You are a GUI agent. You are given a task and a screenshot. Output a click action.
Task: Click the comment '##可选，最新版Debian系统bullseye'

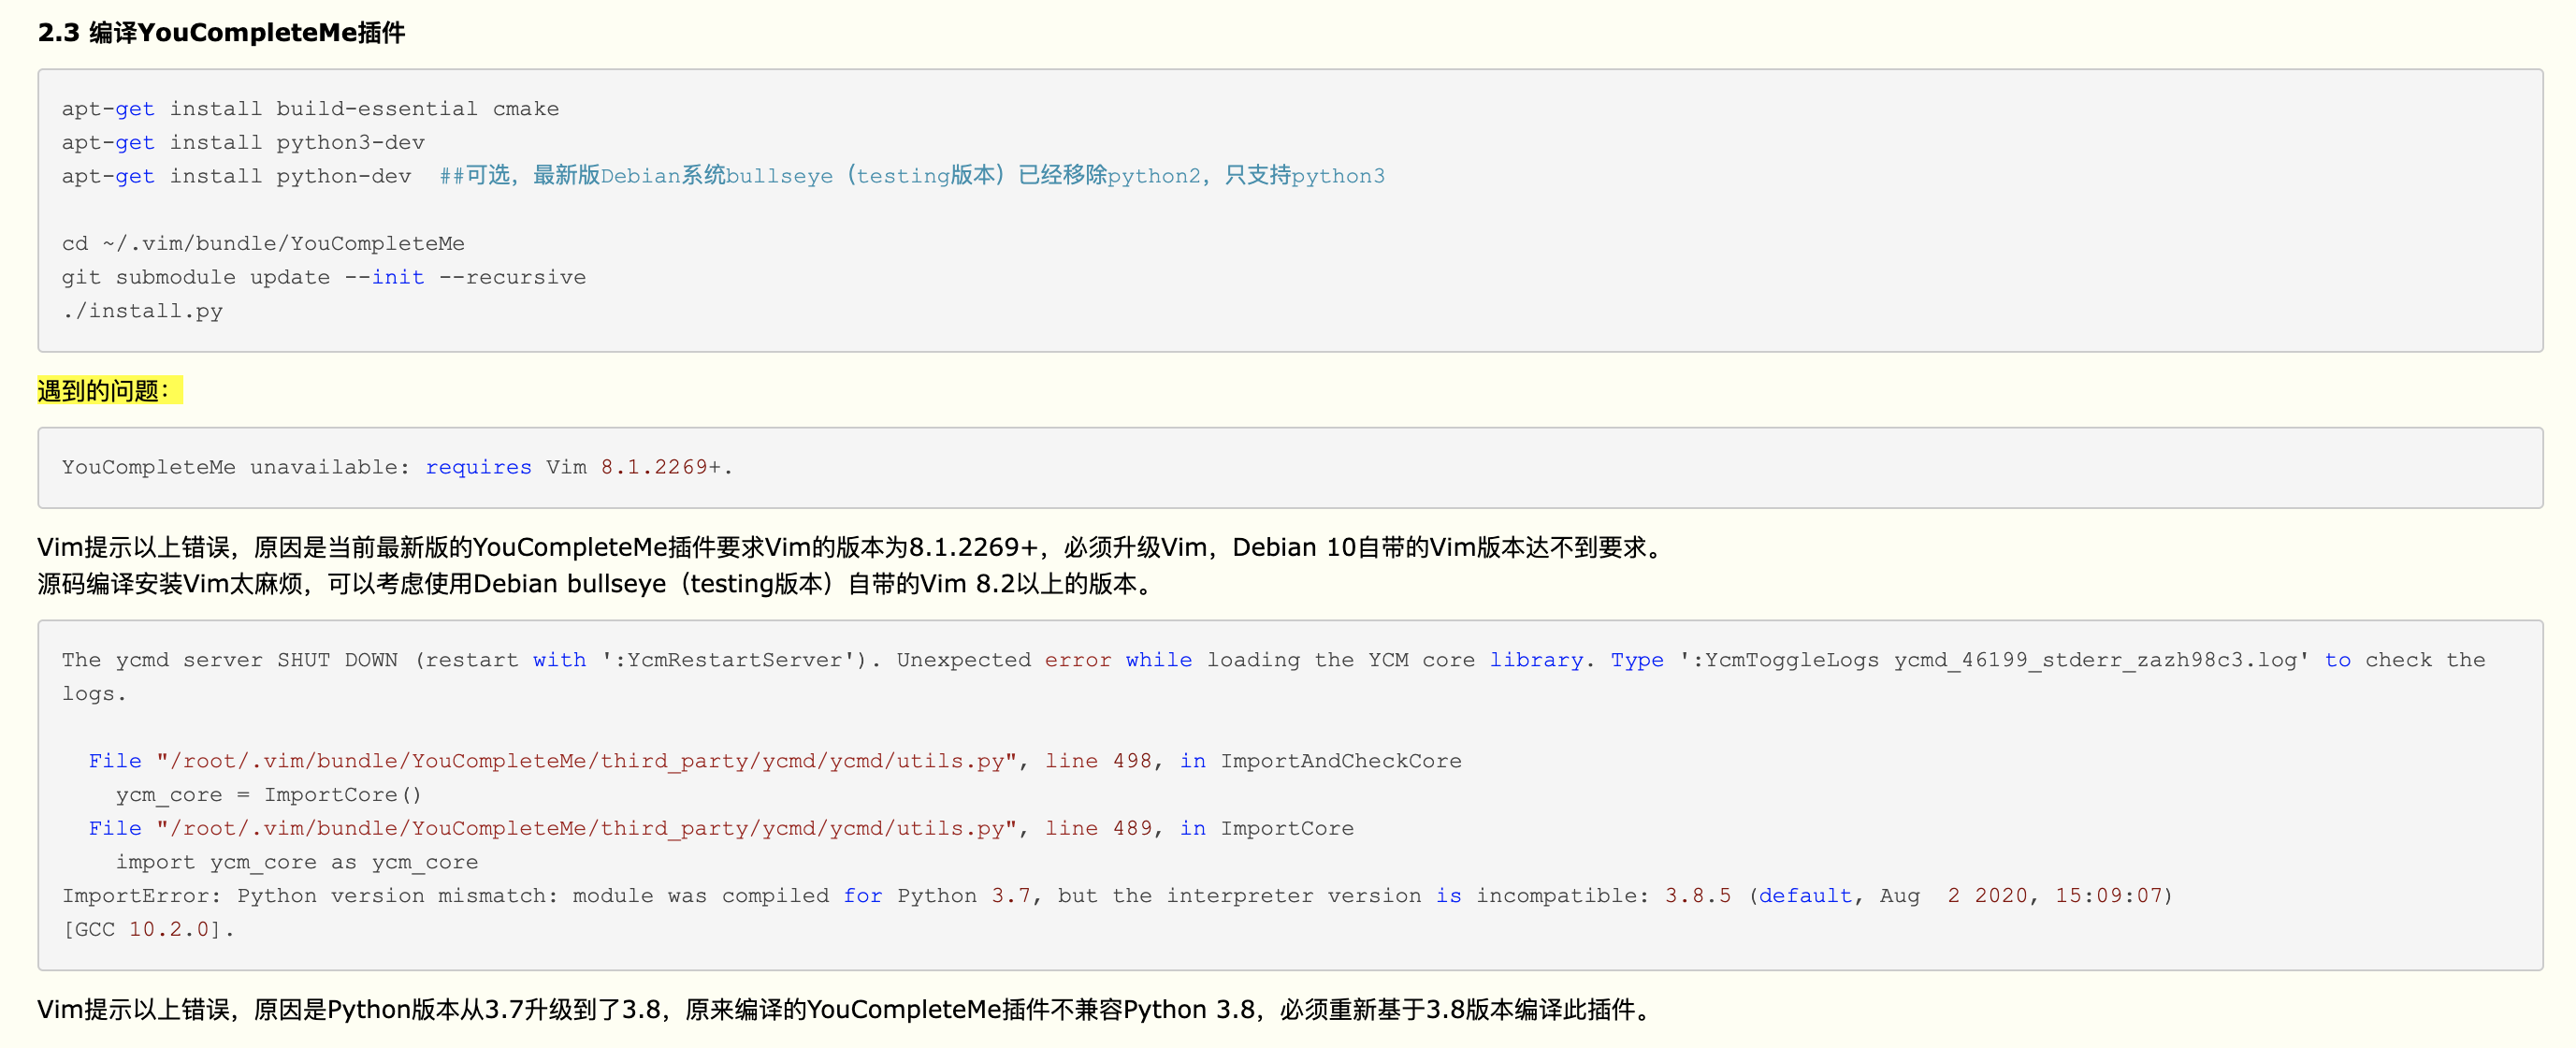636,176
